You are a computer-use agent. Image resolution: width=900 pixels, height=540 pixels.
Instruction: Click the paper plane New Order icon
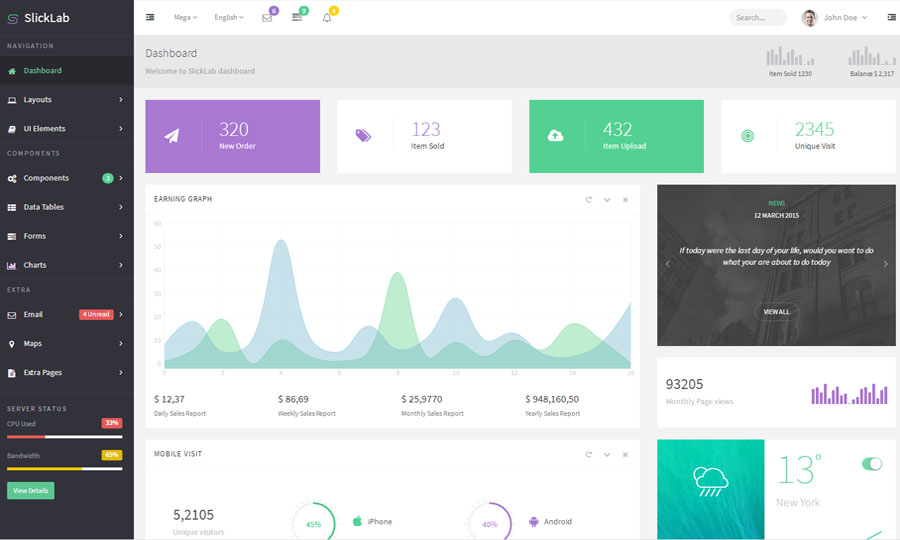(x=173, y=136)
